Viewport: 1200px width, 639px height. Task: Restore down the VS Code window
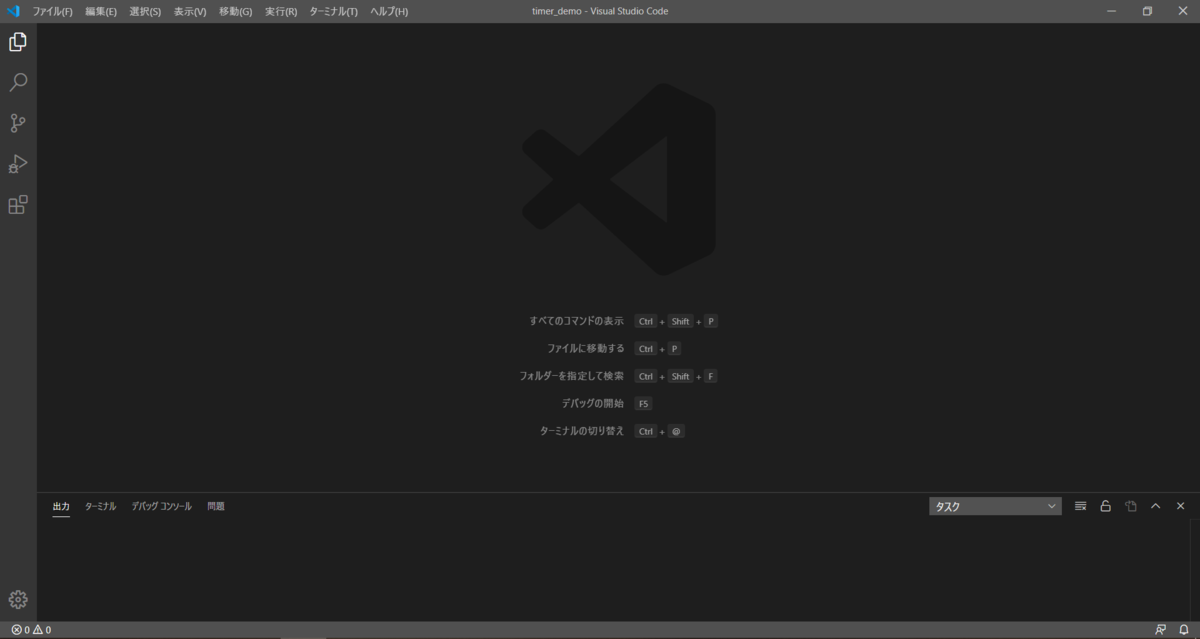[1147, 11]
